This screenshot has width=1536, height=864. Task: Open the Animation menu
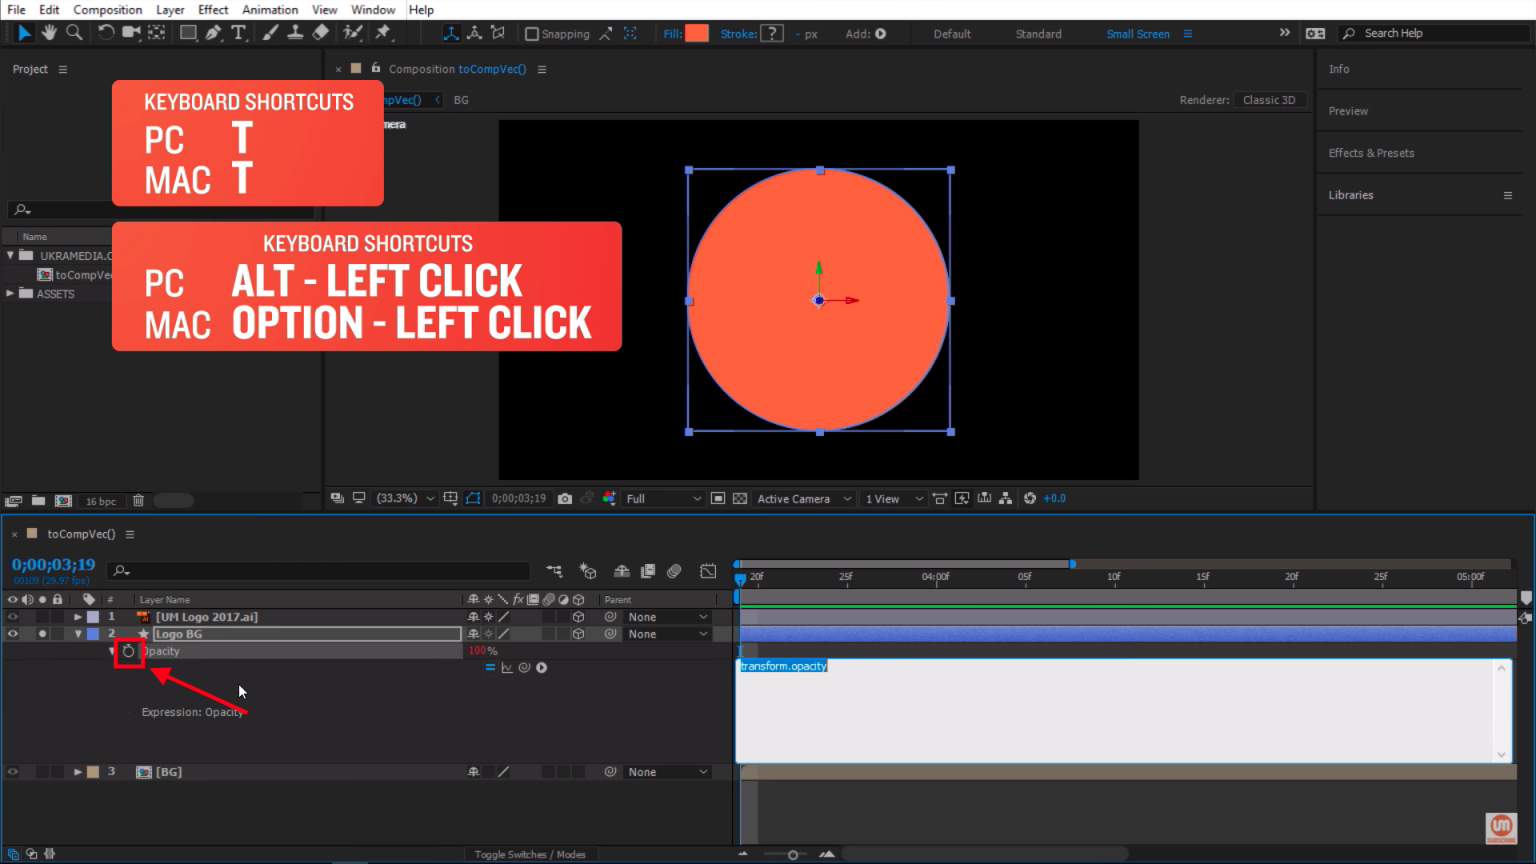pyautogui.click(x=270, y=10)
